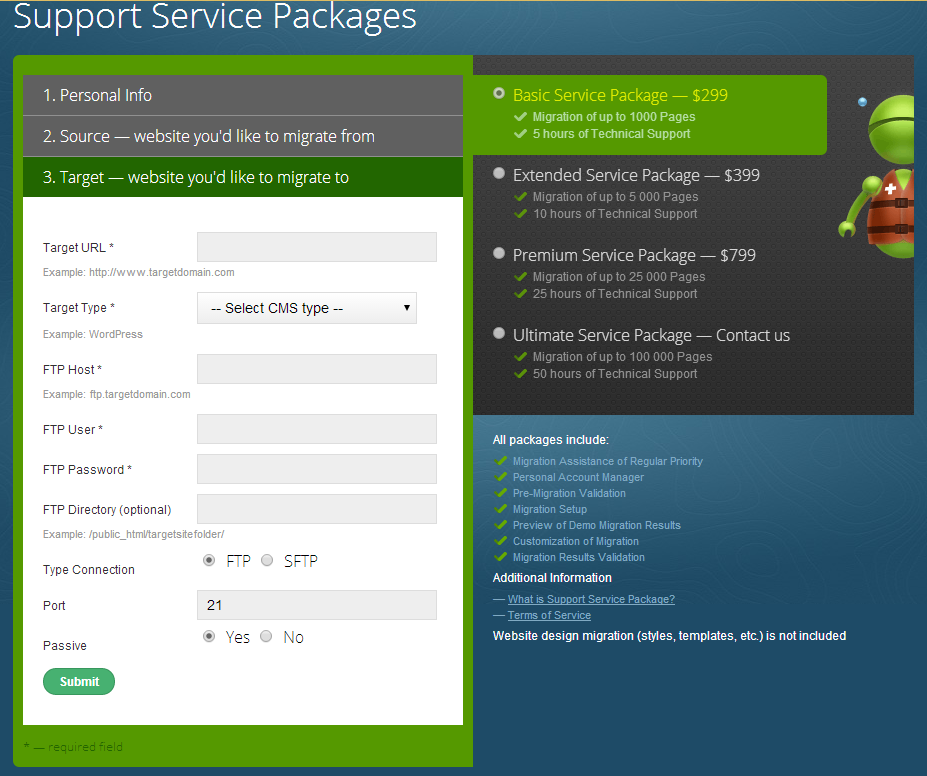
Task: Click the FTP Directory optional field
Action: (x=317, y=509)
